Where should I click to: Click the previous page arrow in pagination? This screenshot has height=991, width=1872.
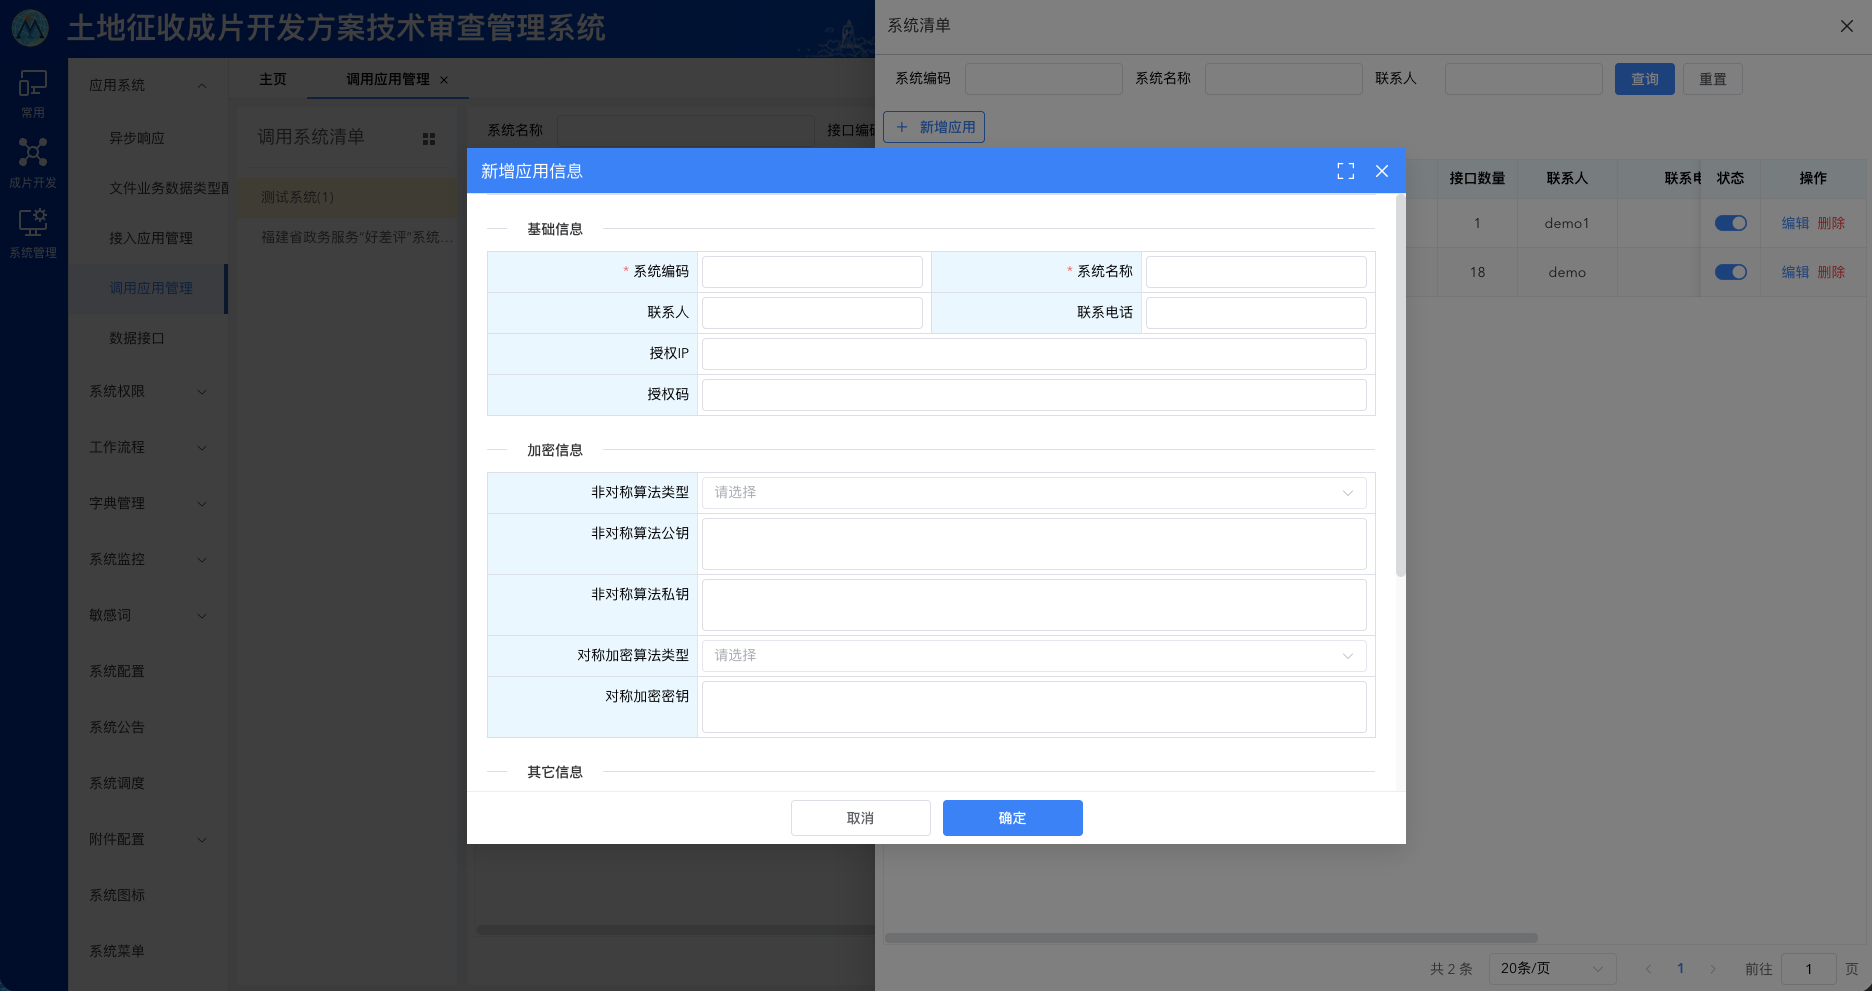click(1648, 968)
